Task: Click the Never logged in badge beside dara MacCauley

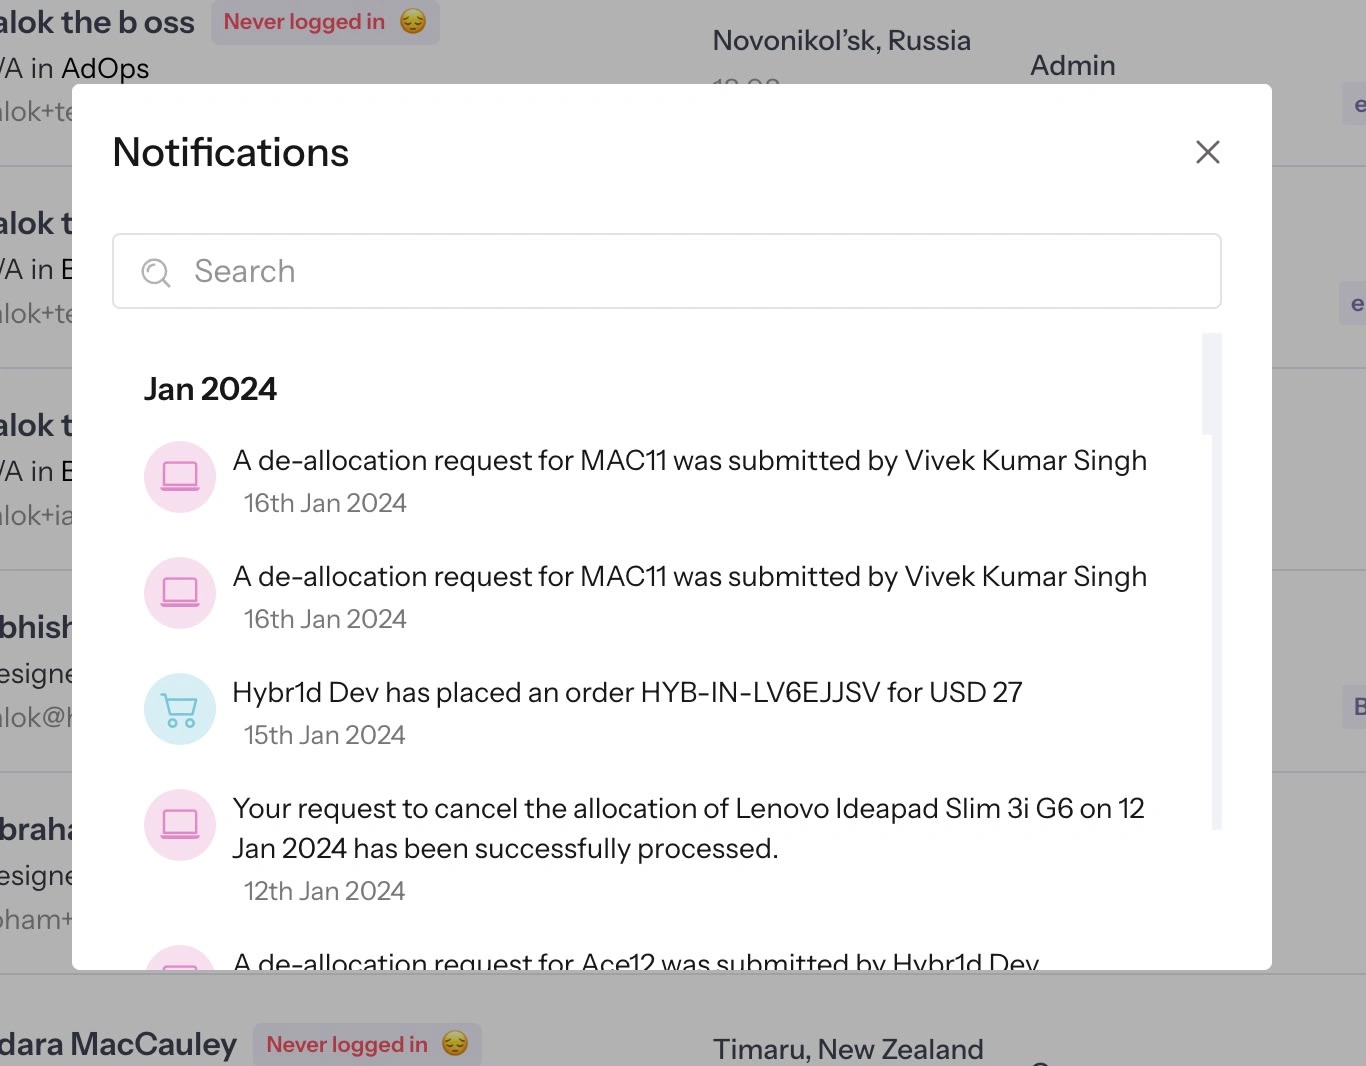Action: (367, 1044)
